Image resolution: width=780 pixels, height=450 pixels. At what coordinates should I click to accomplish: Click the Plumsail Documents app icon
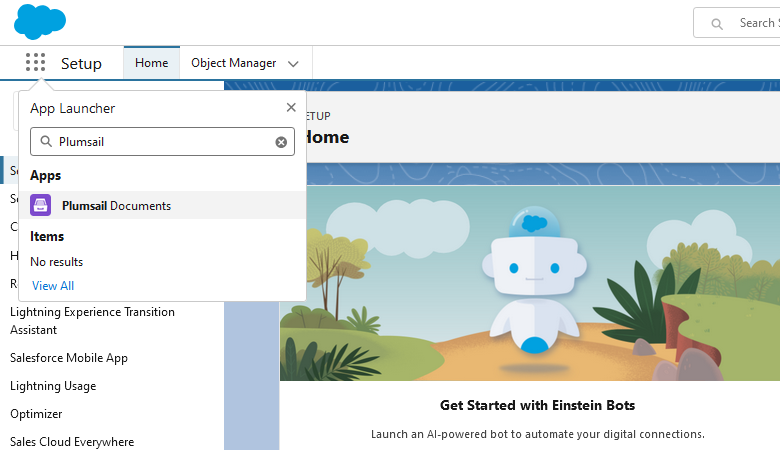pyautogui.click(x=40, y=205)
